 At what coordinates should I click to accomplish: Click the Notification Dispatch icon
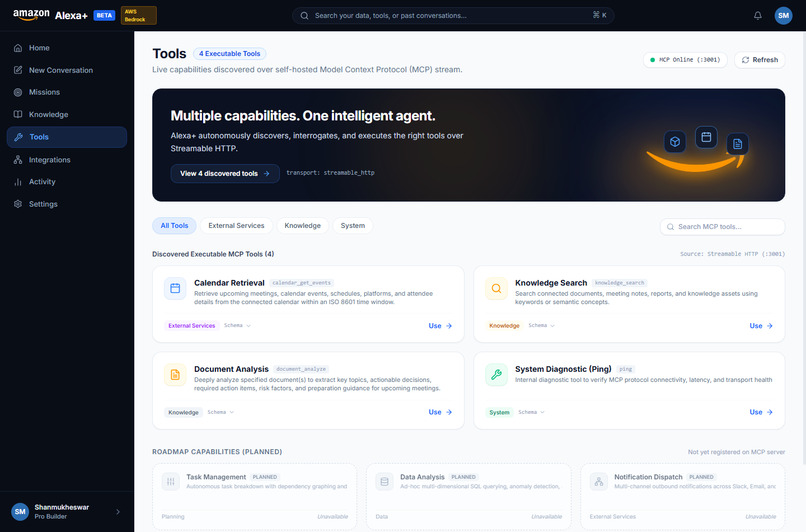pyautogui.click(x=598, y=482)
